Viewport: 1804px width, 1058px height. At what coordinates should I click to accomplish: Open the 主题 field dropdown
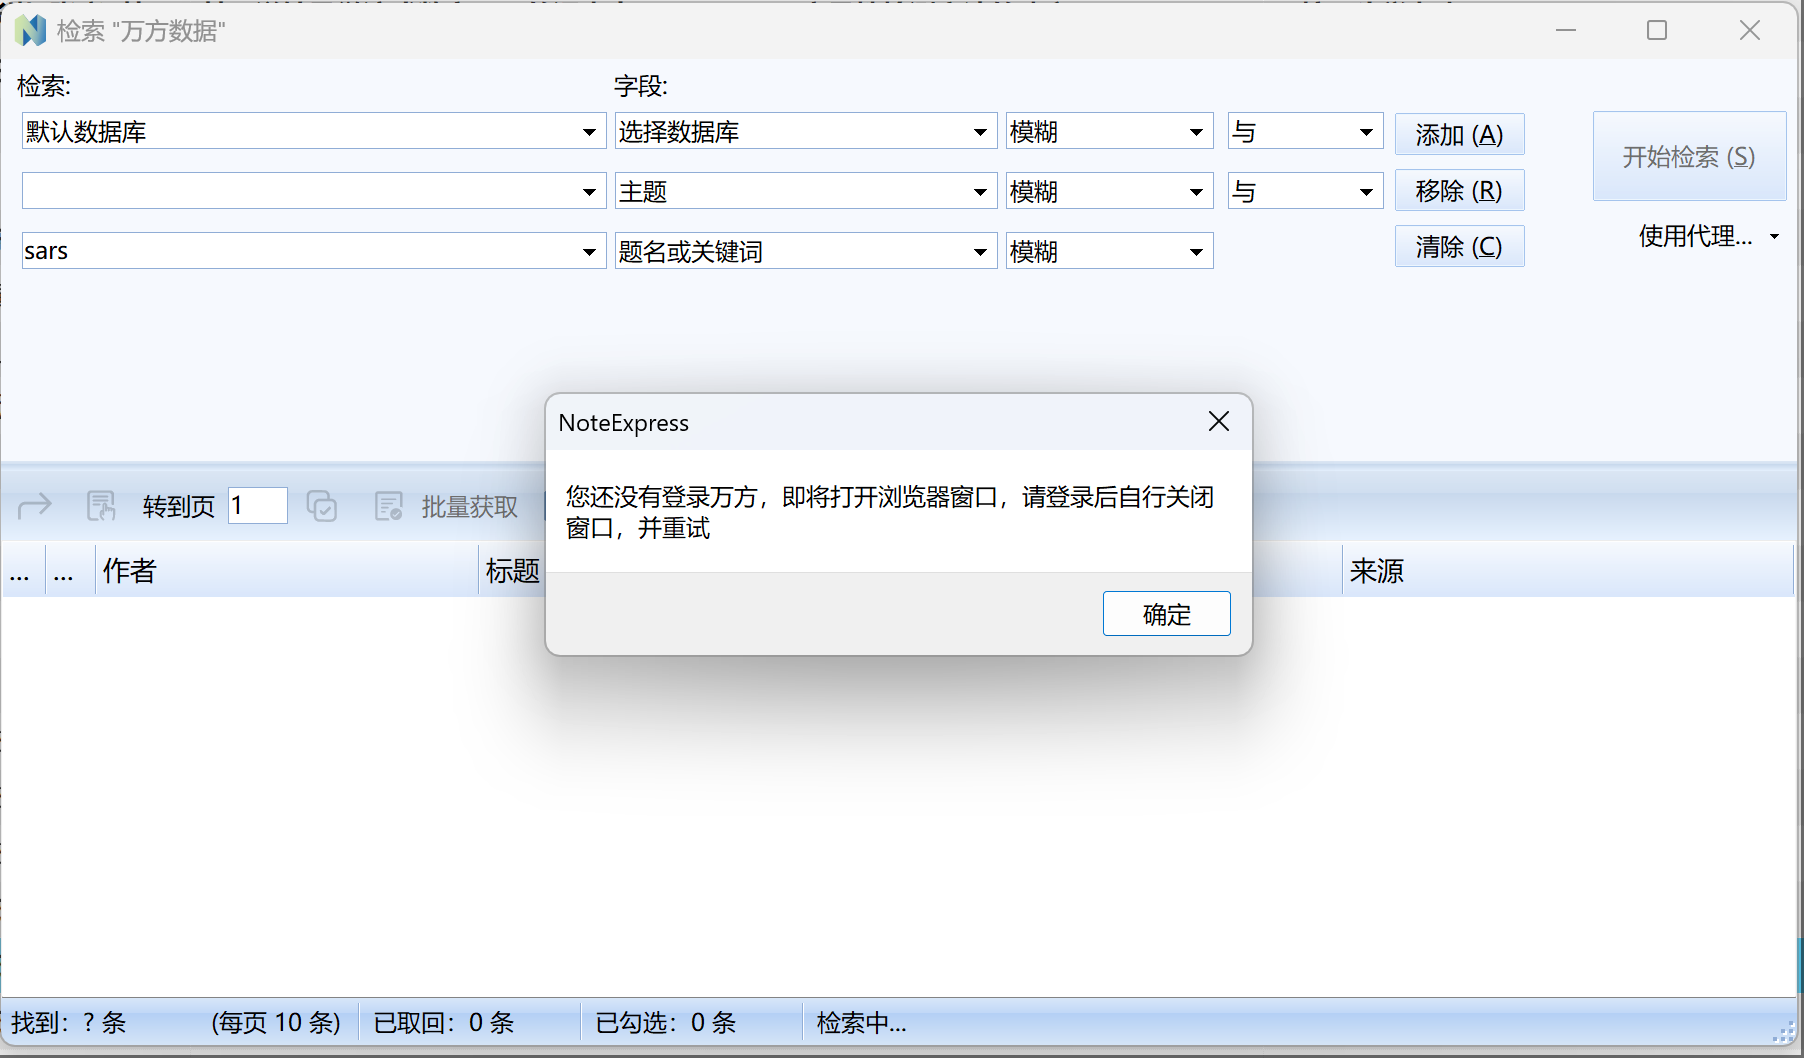tap(980, 192)
